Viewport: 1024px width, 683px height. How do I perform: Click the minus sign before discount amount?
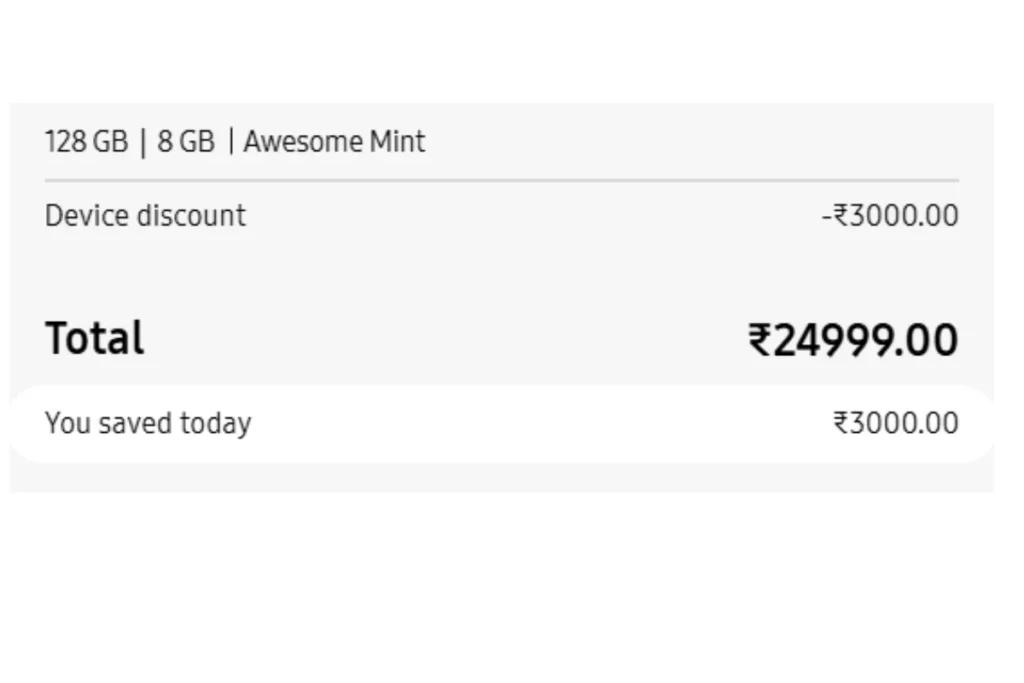click(x=826, y=217)
